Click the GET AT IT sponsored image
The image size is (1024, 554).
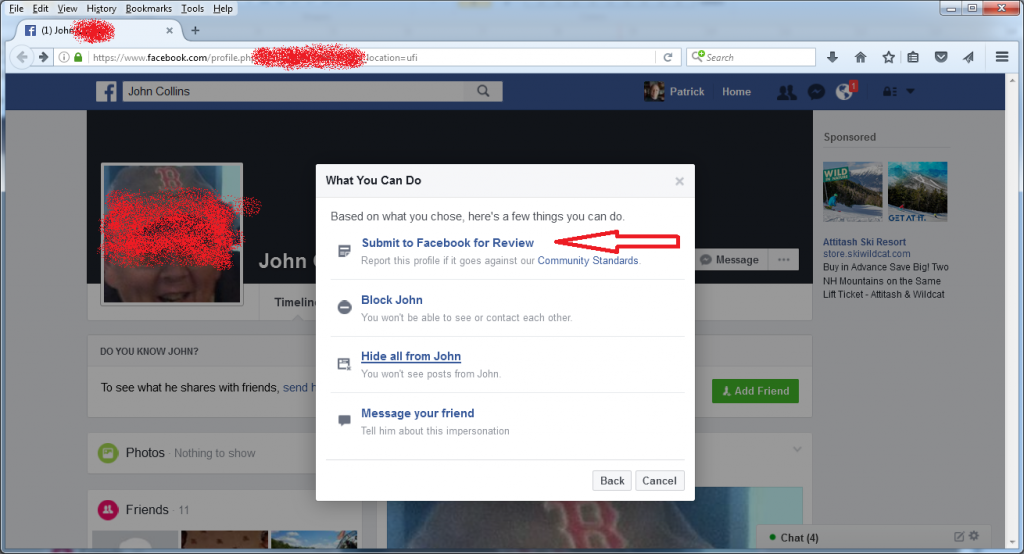[917, 192]
